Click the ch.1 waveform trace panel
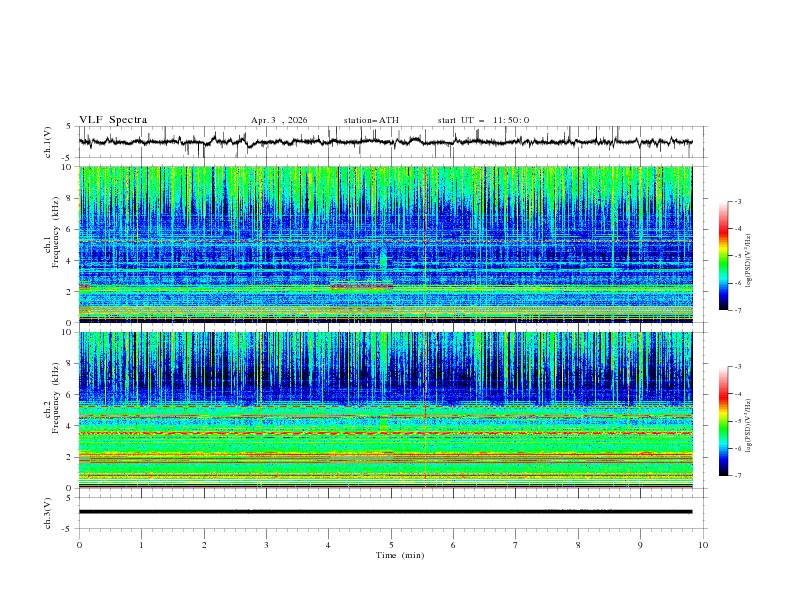This screenshot has height=612, width=792. click(392, 142)
